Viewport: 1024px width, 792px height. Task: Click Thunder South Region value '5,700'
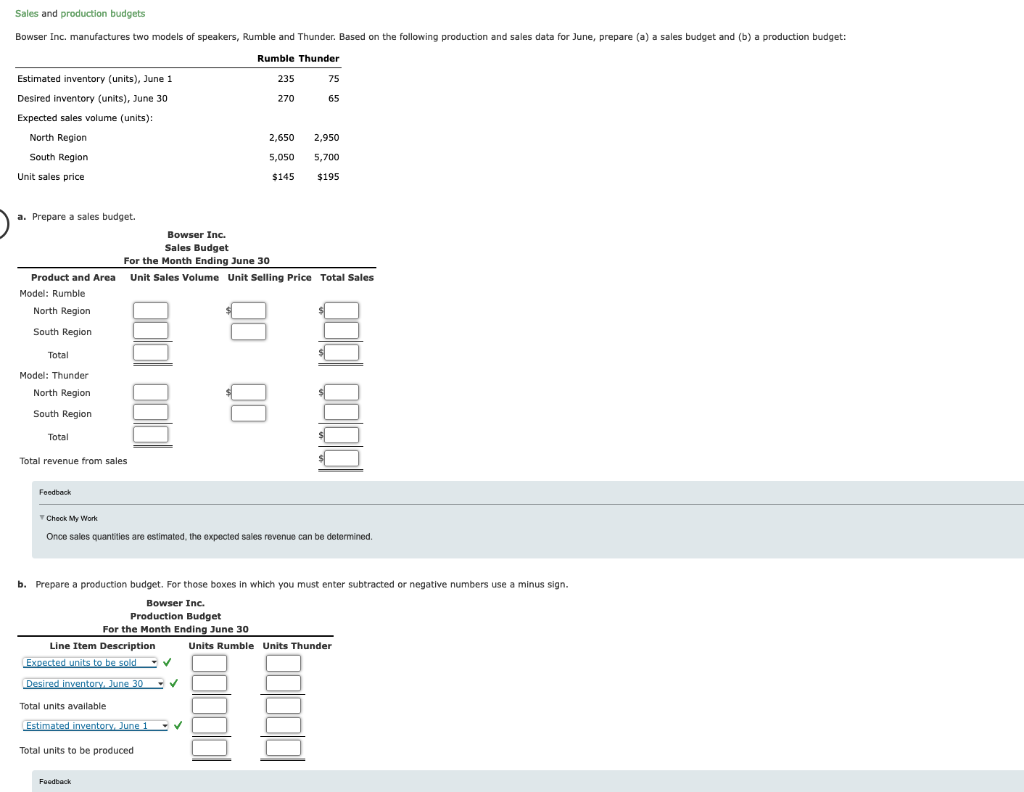[x=327, y=157]
